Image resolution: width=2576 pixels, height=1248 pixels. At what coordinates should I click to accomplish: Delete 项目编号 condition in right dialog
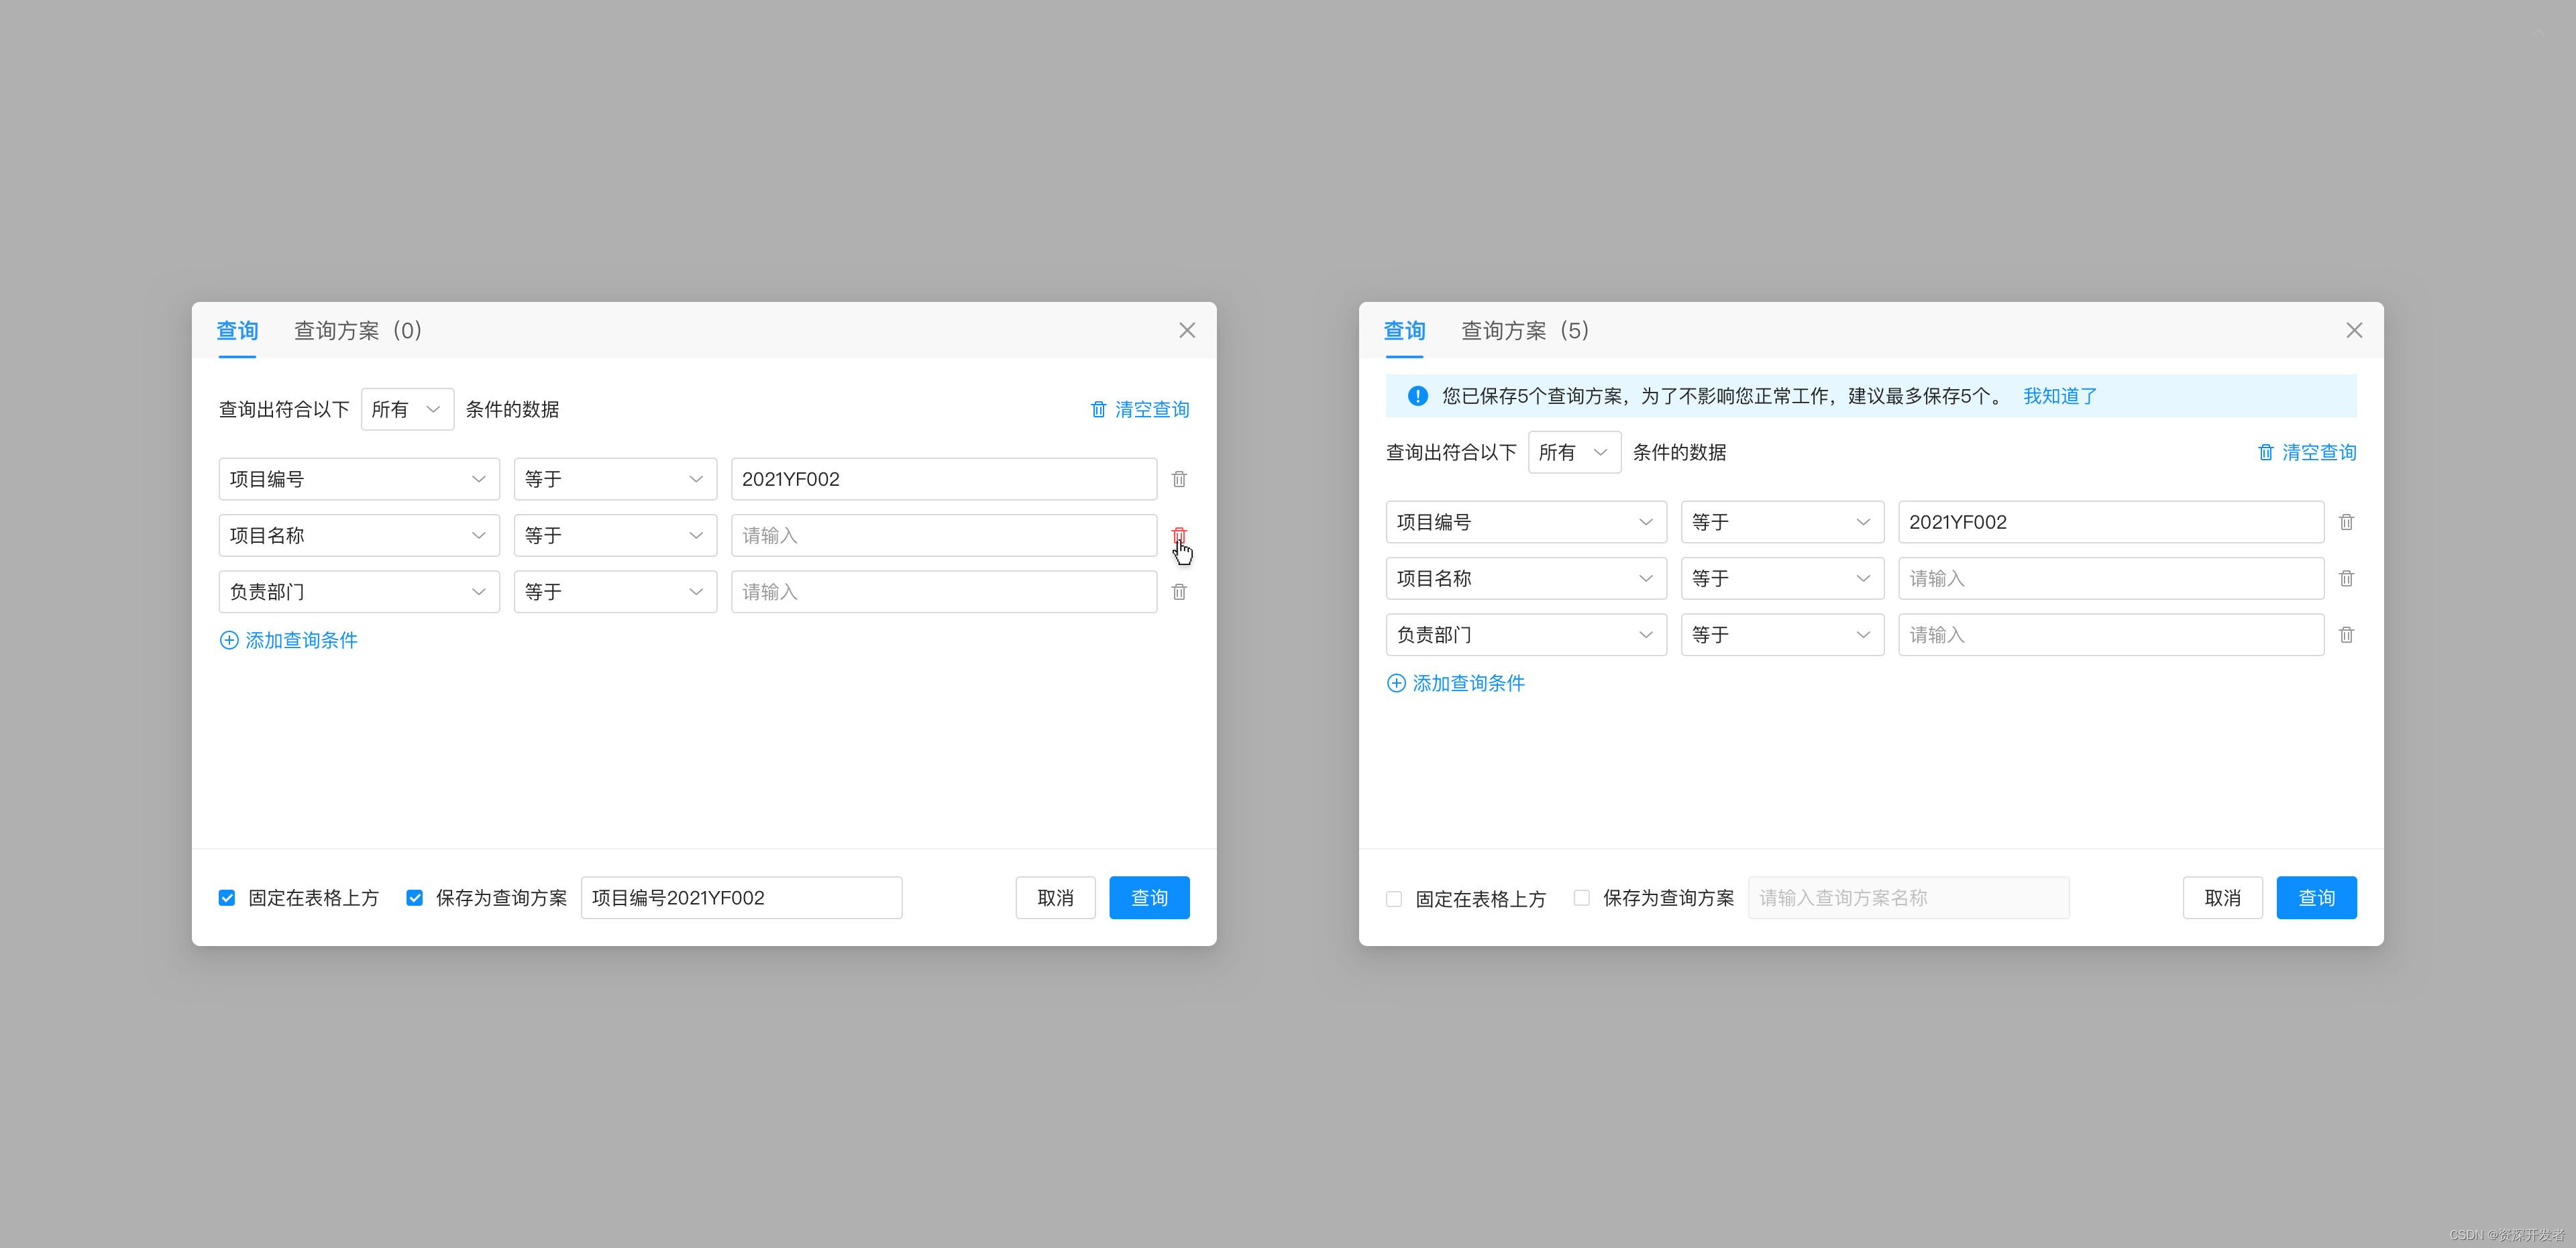point(2346,522)
